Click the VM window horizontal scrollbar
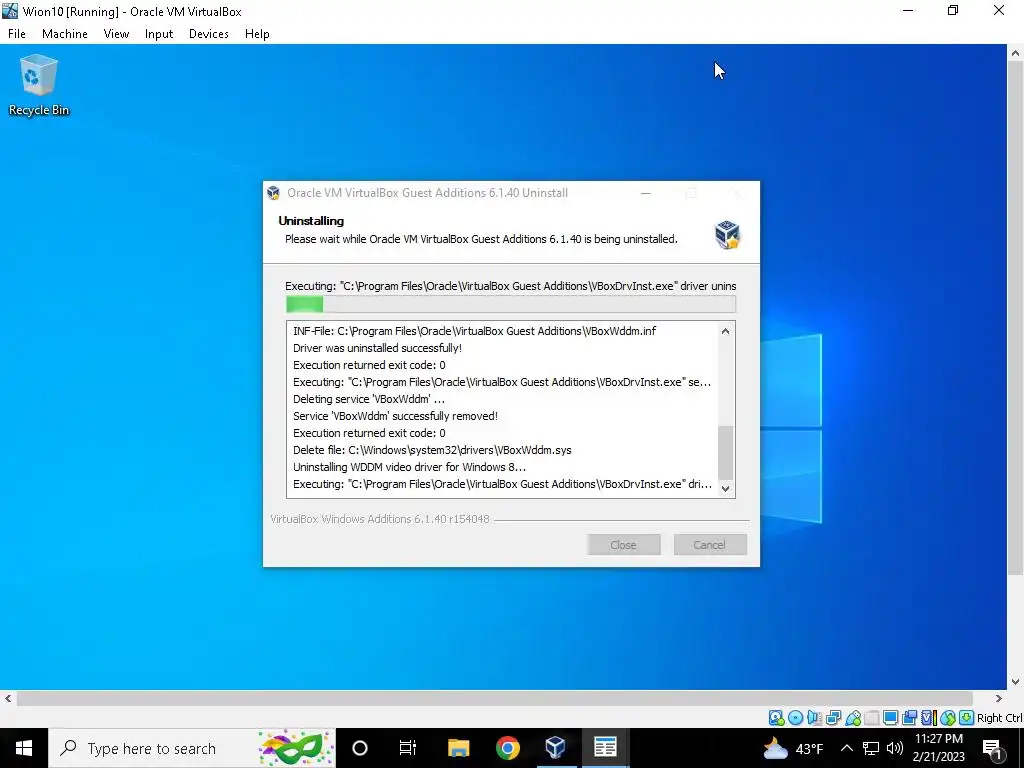Viewport: 1024px width, 768px height. tap(495, 698)
